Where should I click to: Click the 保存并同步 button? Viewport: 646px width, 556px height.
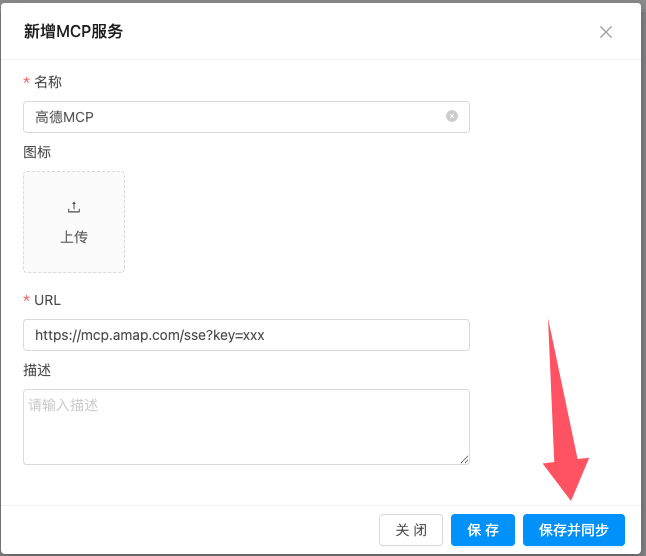573,530
